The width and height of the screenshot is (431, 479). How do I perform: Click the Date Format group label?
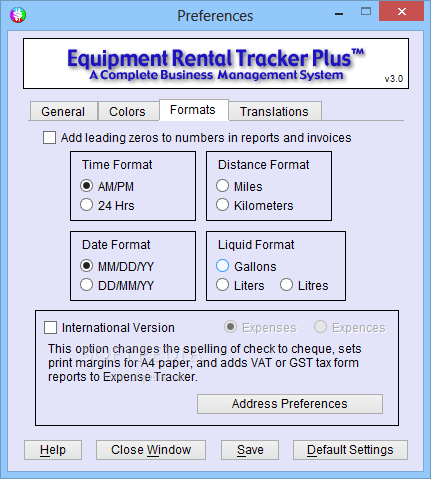(116, 245)
